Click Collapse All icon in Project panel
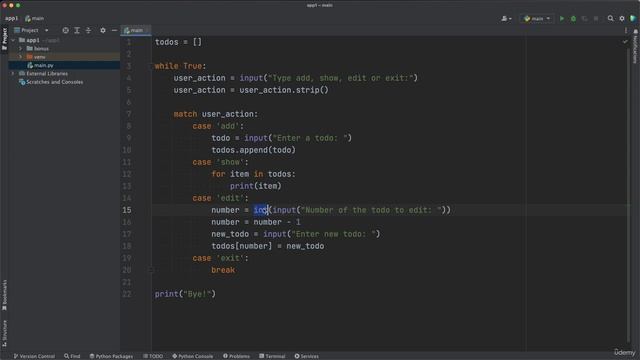 pyautogui.click(x=88, y=30)
